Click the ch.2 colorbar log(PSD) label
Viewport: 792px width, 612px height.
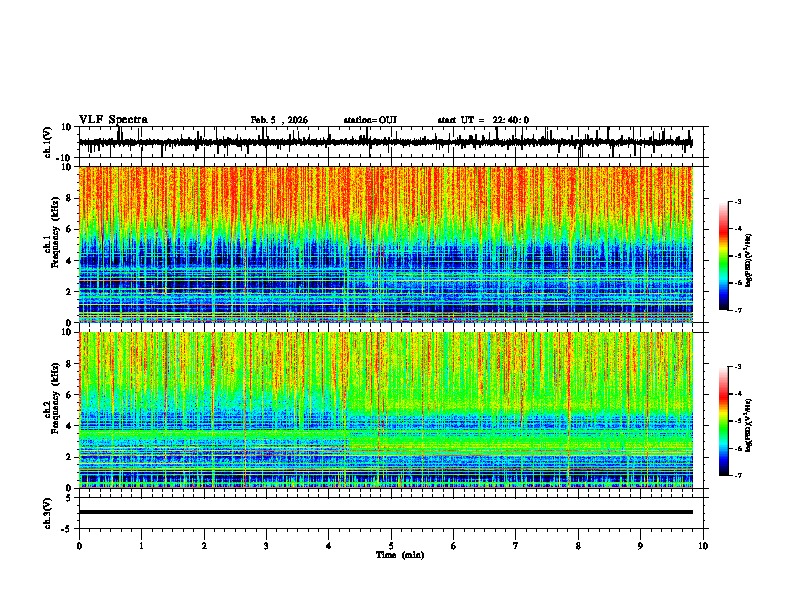pos(749,425)
